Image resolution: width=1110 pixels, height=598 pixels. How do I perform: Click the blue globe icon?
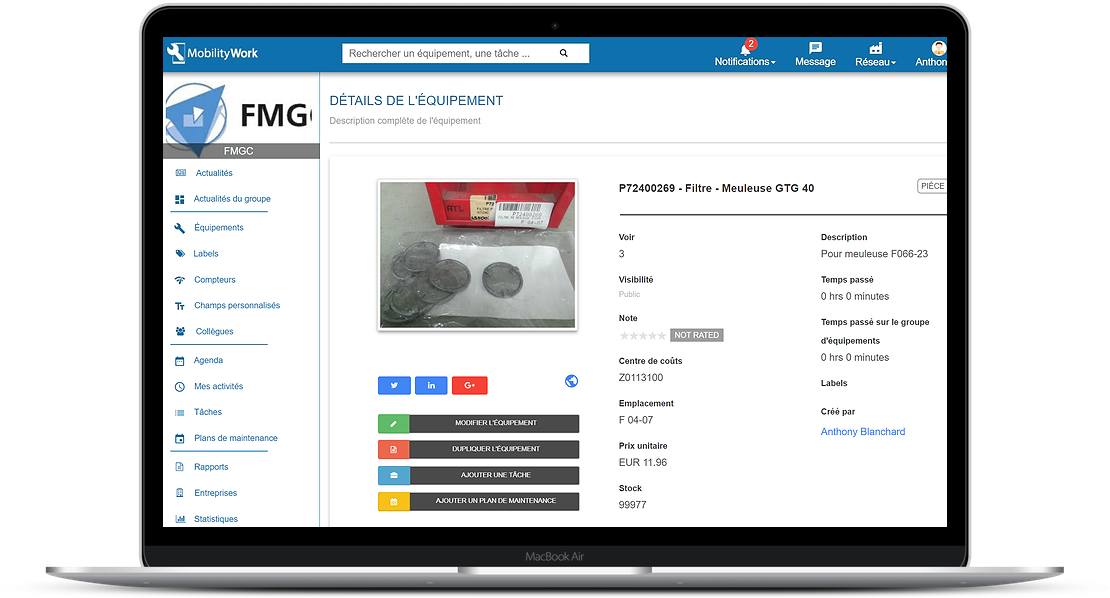click(571, 381)
